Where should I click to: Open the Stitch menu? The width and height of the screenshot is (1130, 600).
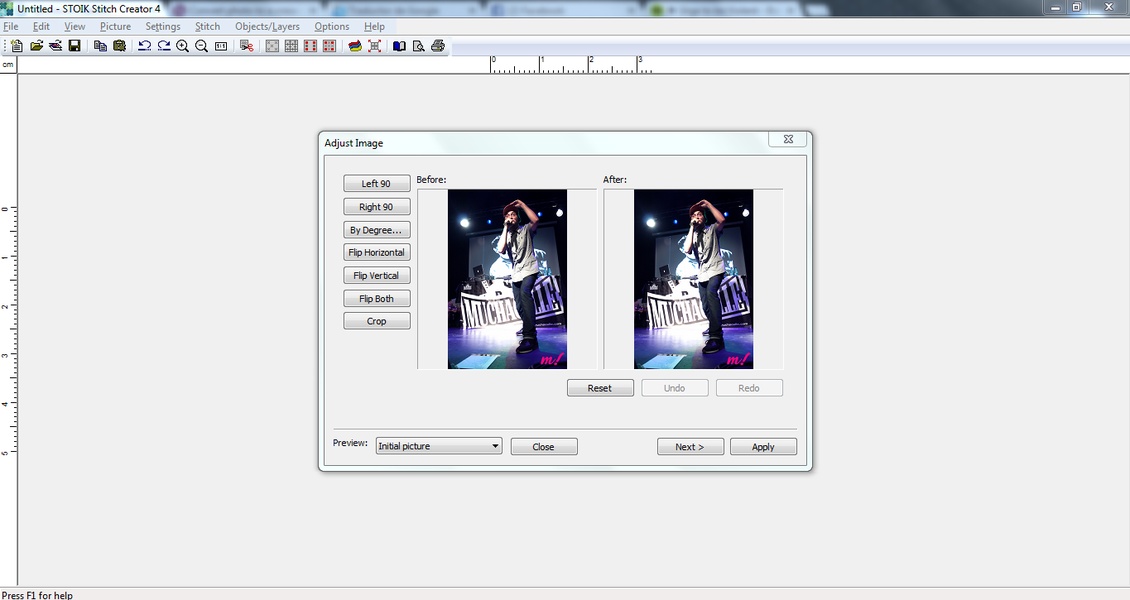[x=207, y=26]
